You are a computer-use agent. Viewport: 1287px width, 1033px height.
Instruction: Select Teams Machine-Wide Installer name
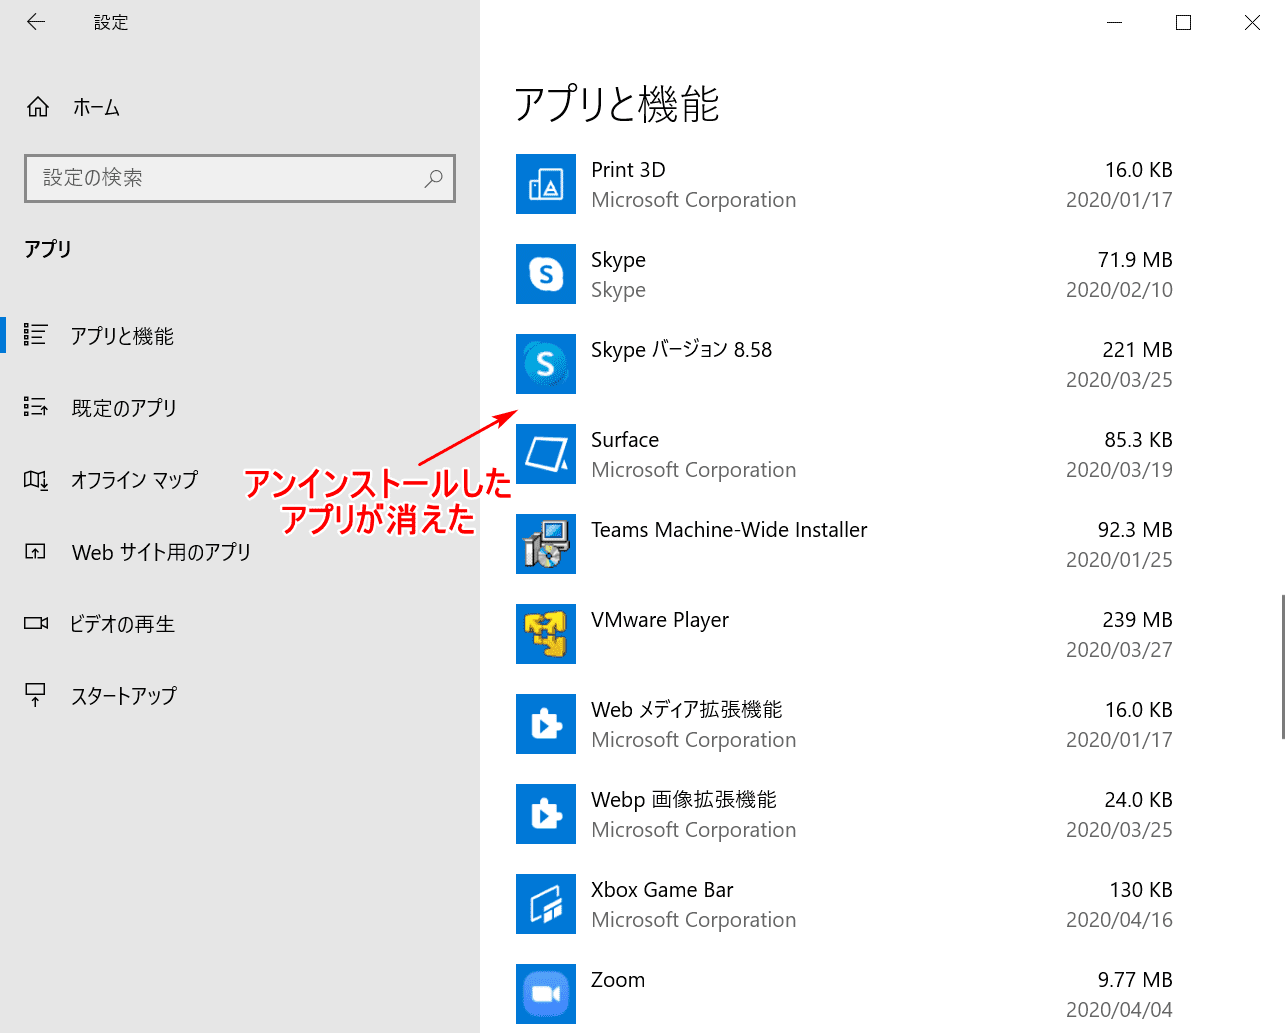point(729,530)
